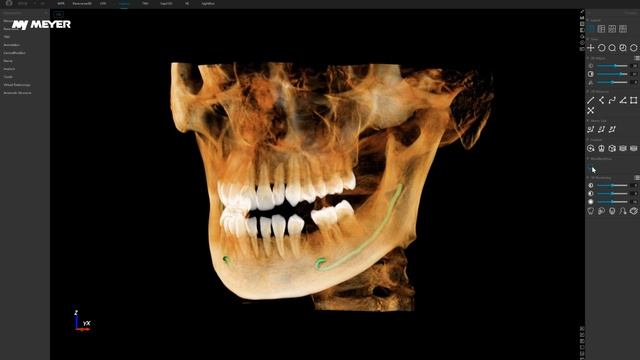The height and width of the screenshot is (360, 640).
Task: Collapse the section above the upper slider group
Action: [588, 58]
